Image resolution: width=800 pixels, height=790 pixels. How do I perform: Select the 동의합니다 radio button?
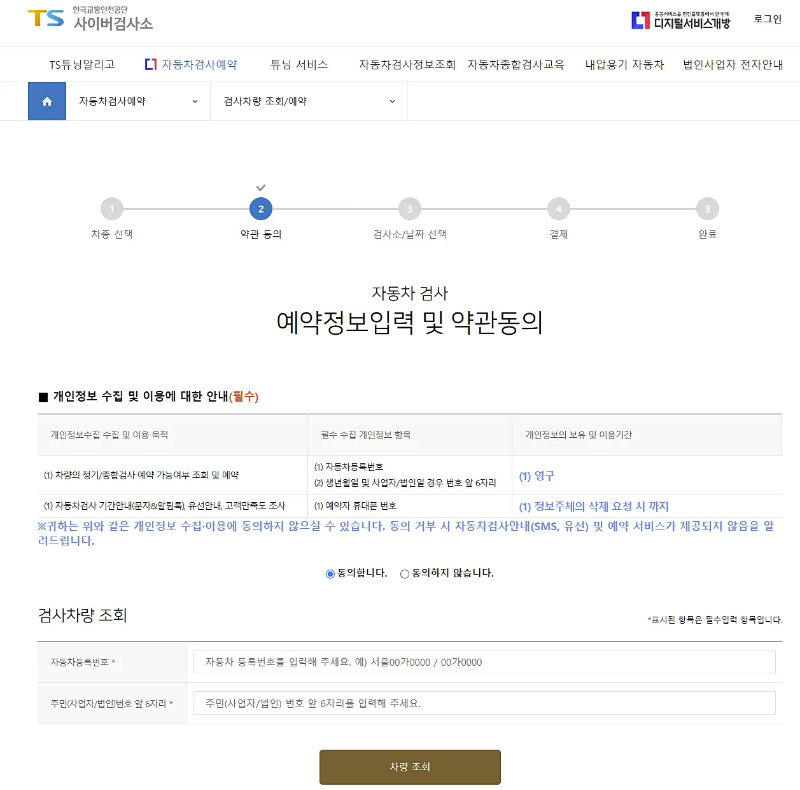click(331, 574)
